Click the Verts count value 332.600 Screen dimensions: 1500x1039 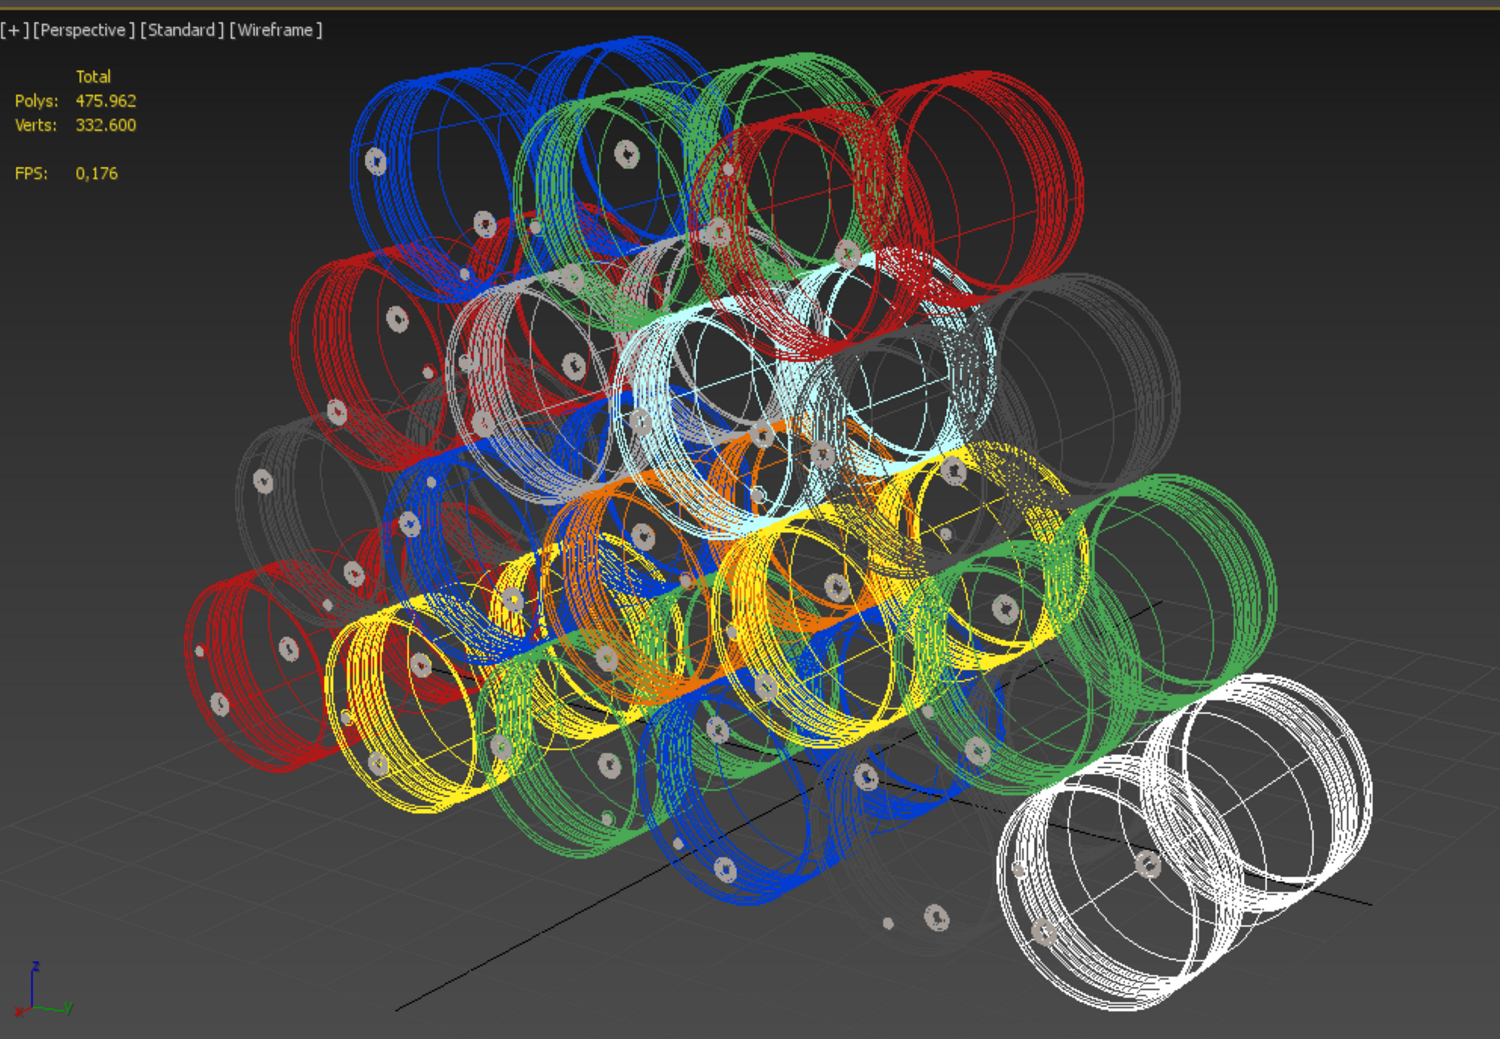[x=106, y=125]
